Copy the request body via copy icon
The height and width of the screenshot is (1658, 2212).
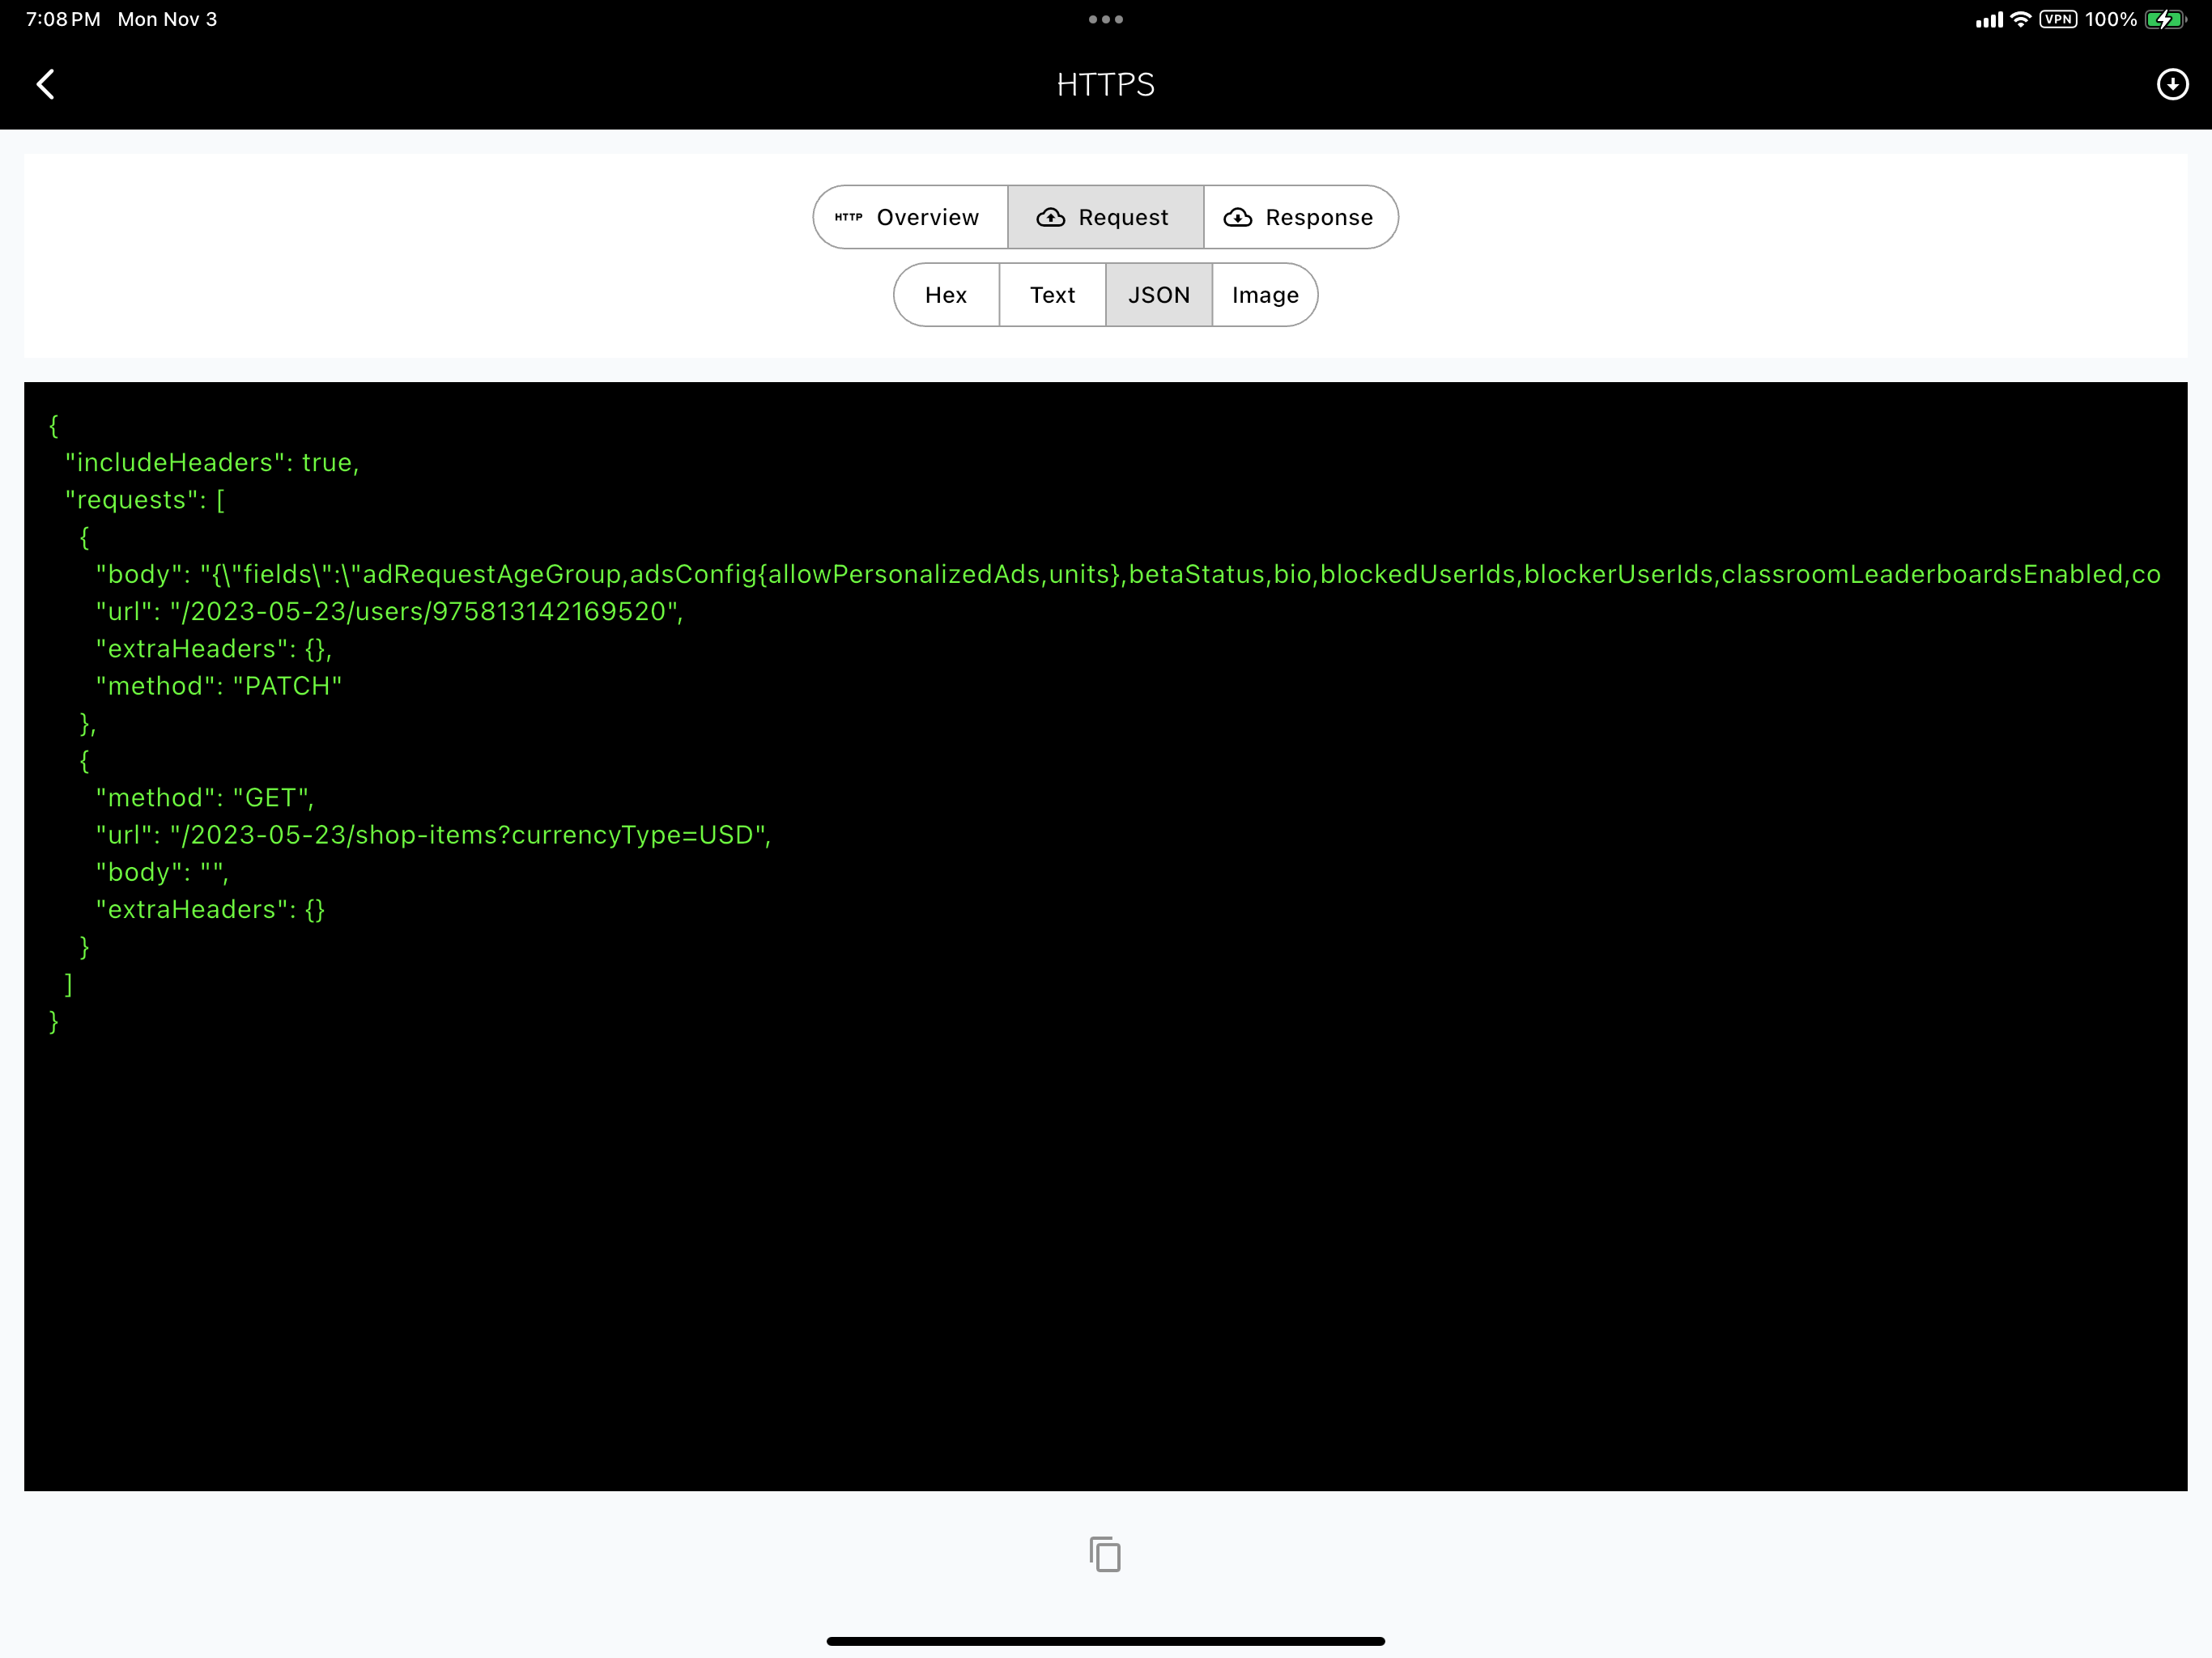[x=1104, y=1553]
